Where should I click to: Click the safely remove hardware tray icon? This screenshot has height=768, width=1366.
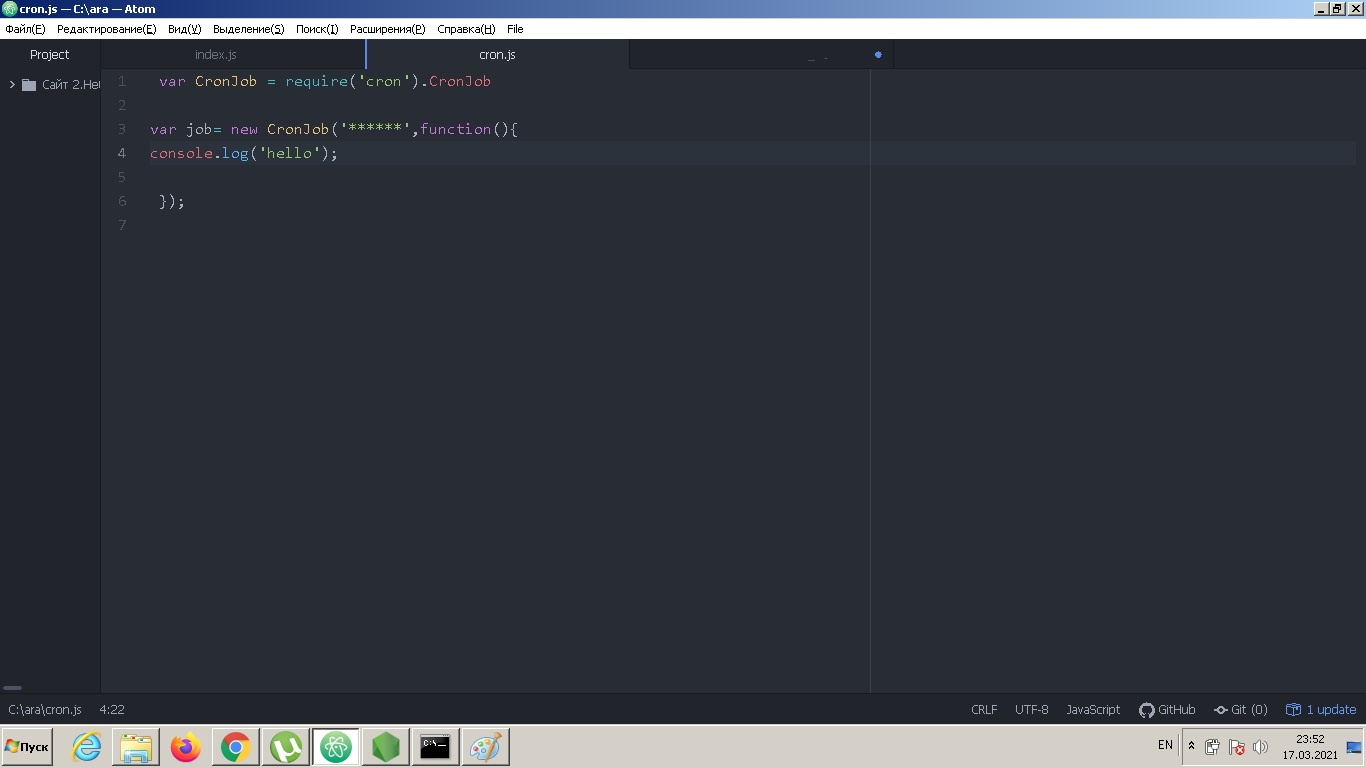pyautogui.click(x=1212, y=747)
